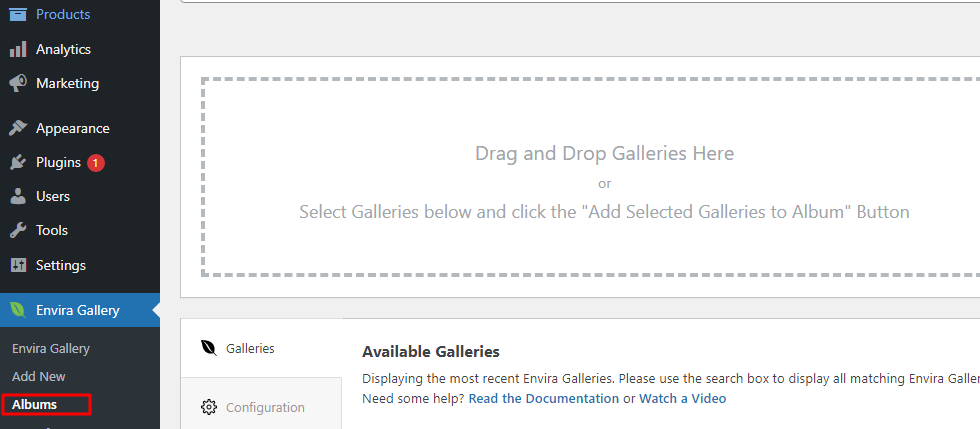Image resolution: width=980 pixels, height=429 pixels.
Task: Click the Settings sliders icon
Action: 18,265
